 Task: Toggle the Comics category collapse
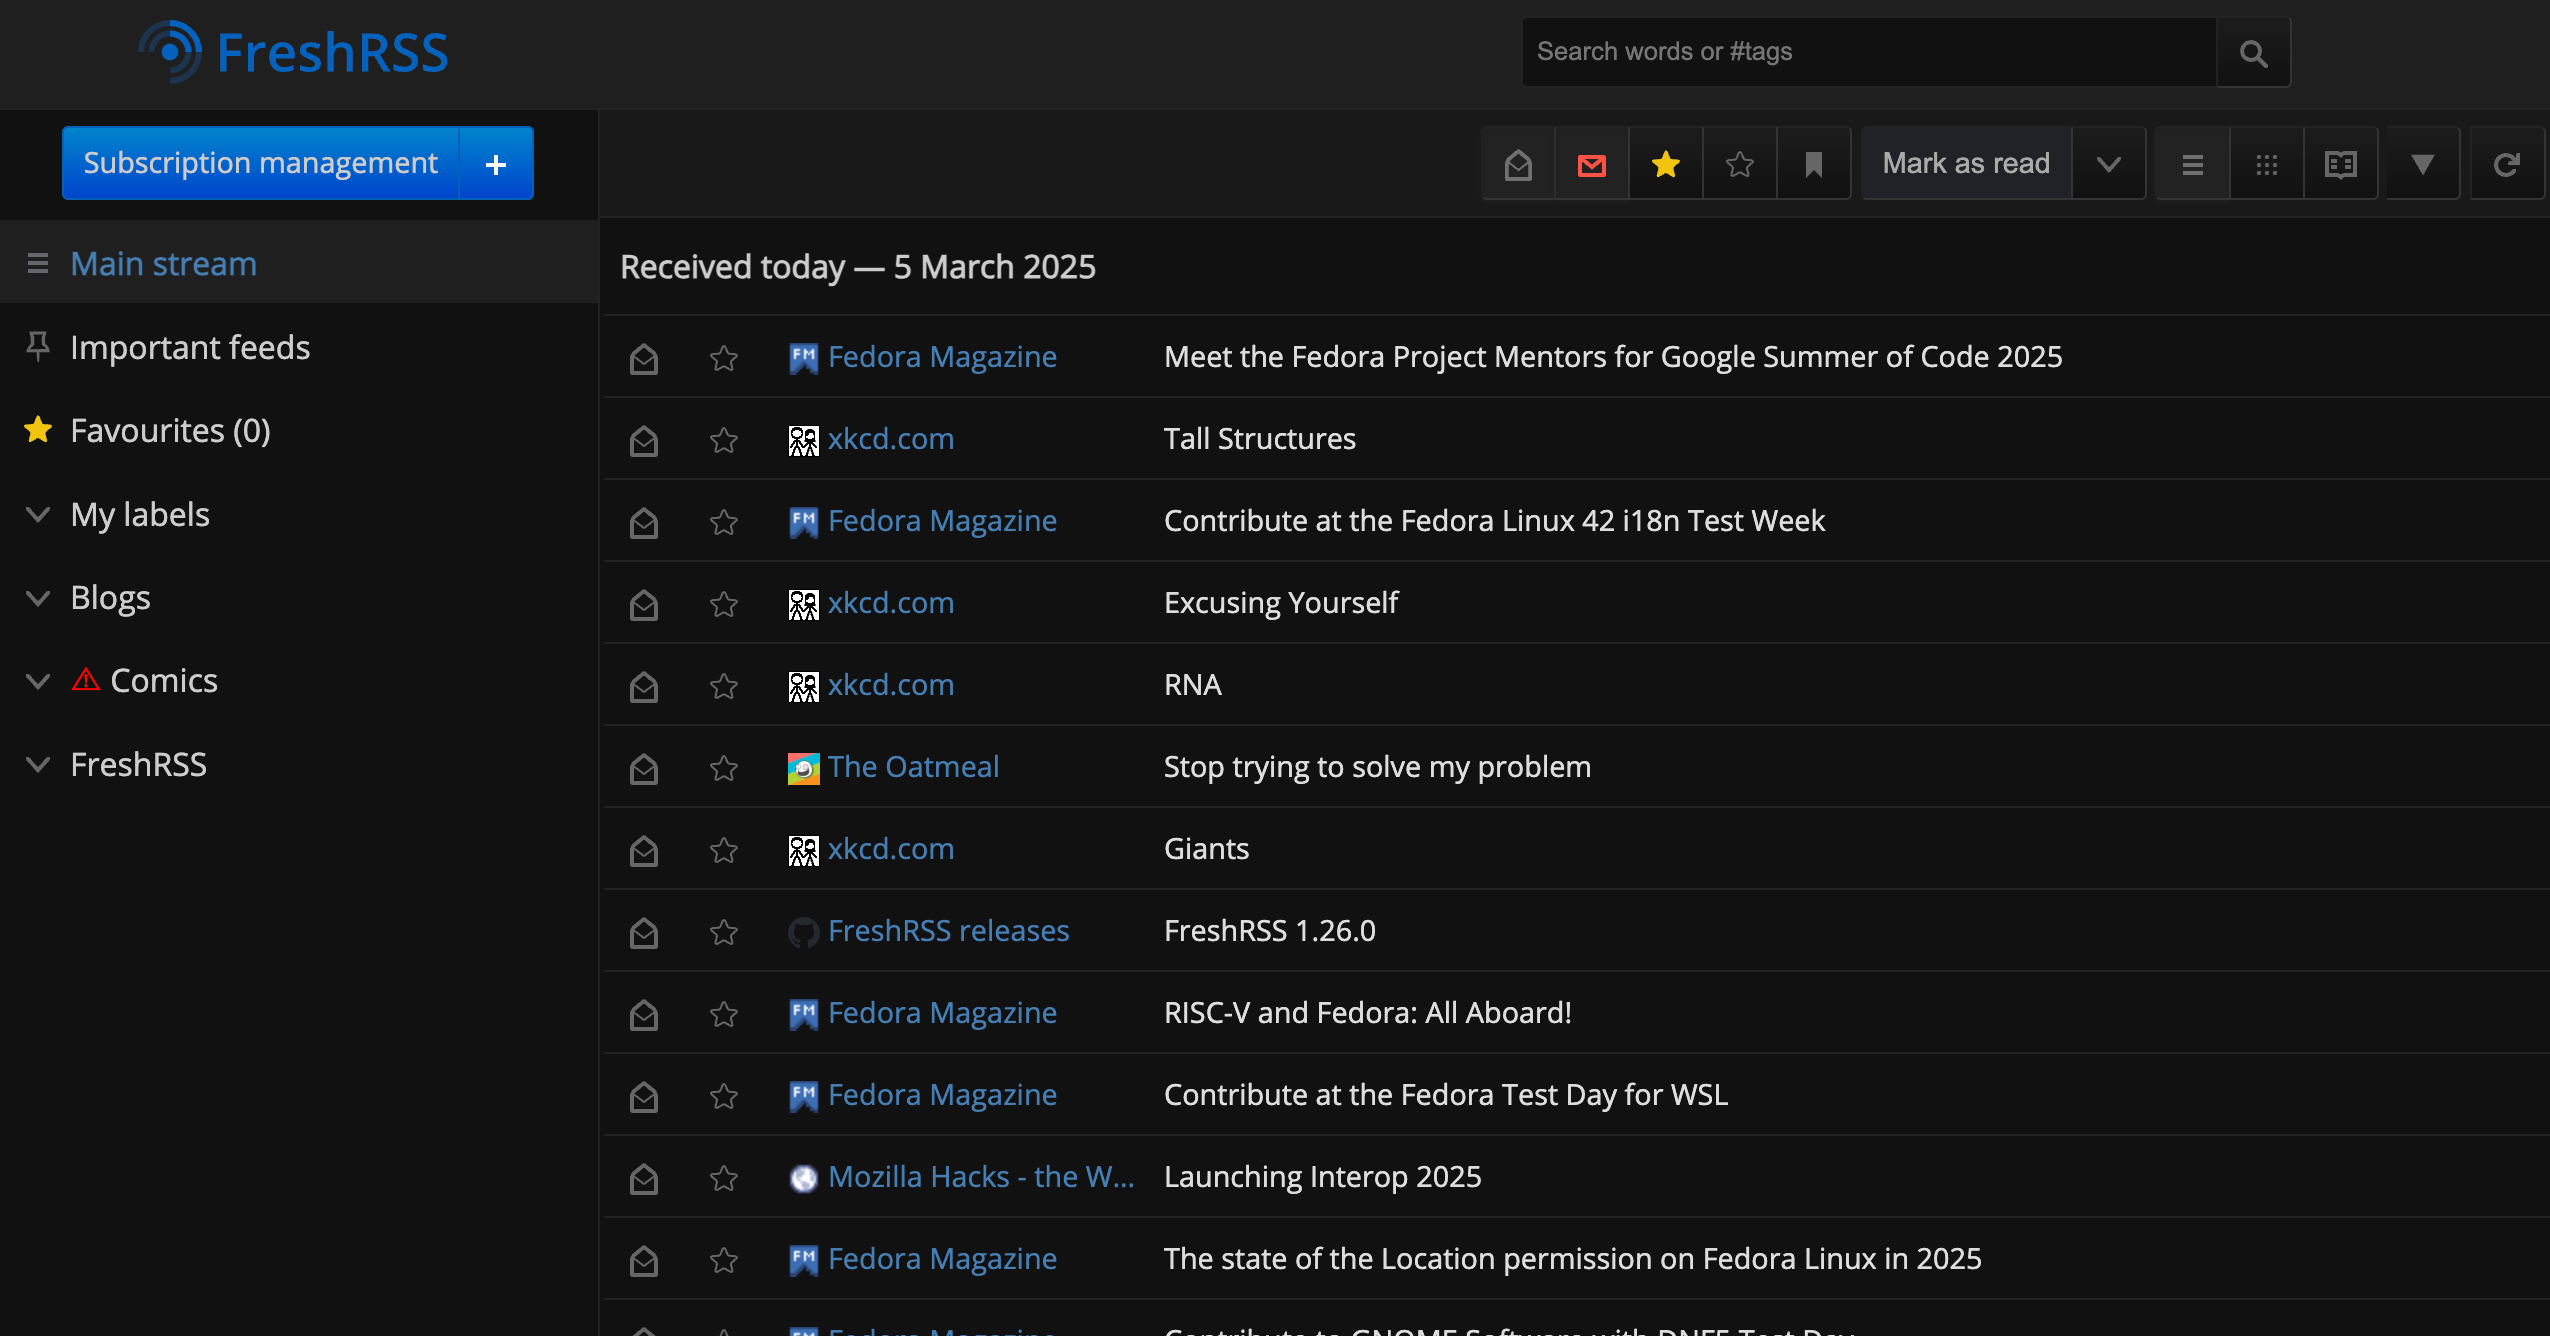(x=37, y=680)
